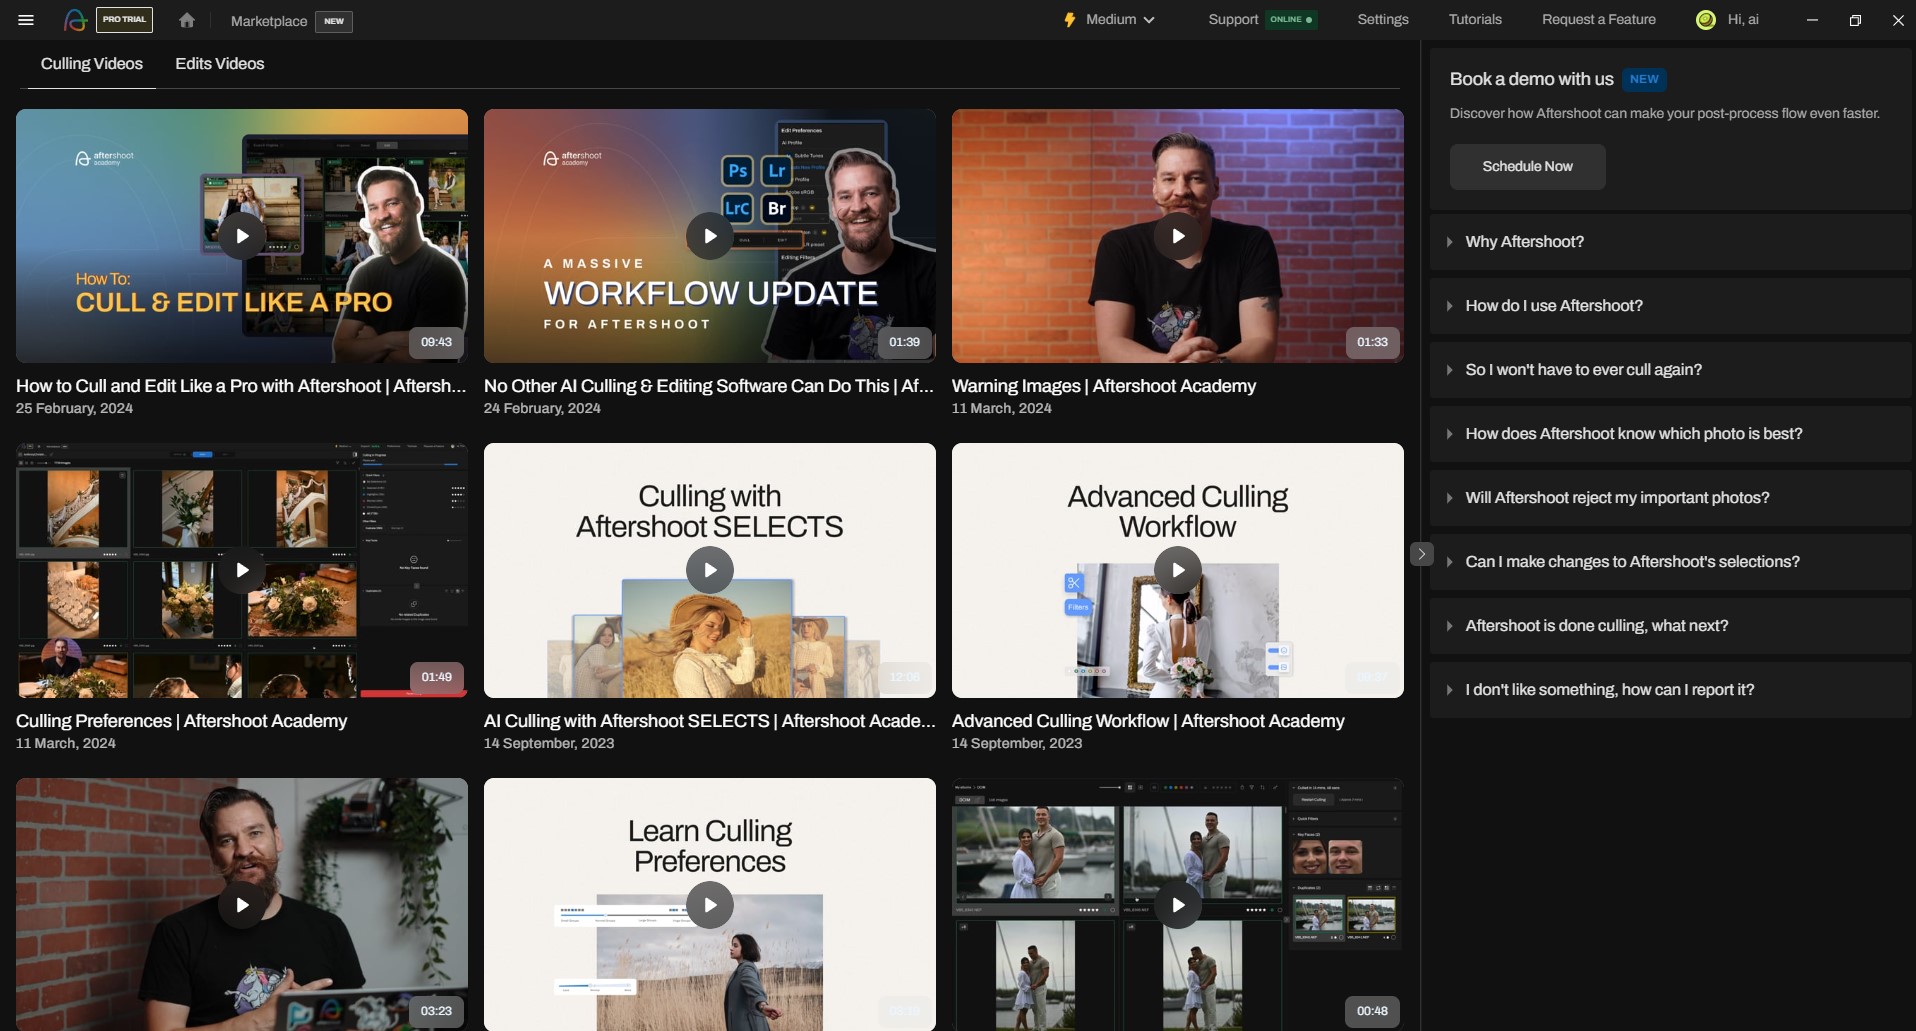Expand Will Aftershoot reject my important photos?
1916x1031 pixels.
tap(1670, 498)
